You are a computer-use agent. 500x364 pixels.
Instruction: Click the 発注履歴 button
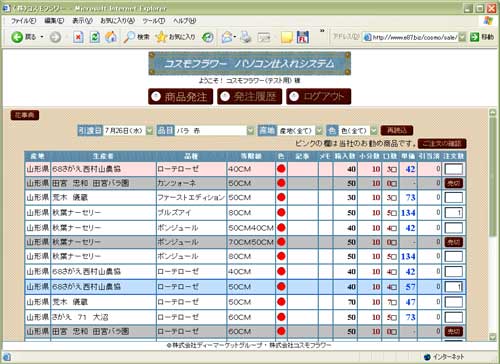tap(250, 97)
